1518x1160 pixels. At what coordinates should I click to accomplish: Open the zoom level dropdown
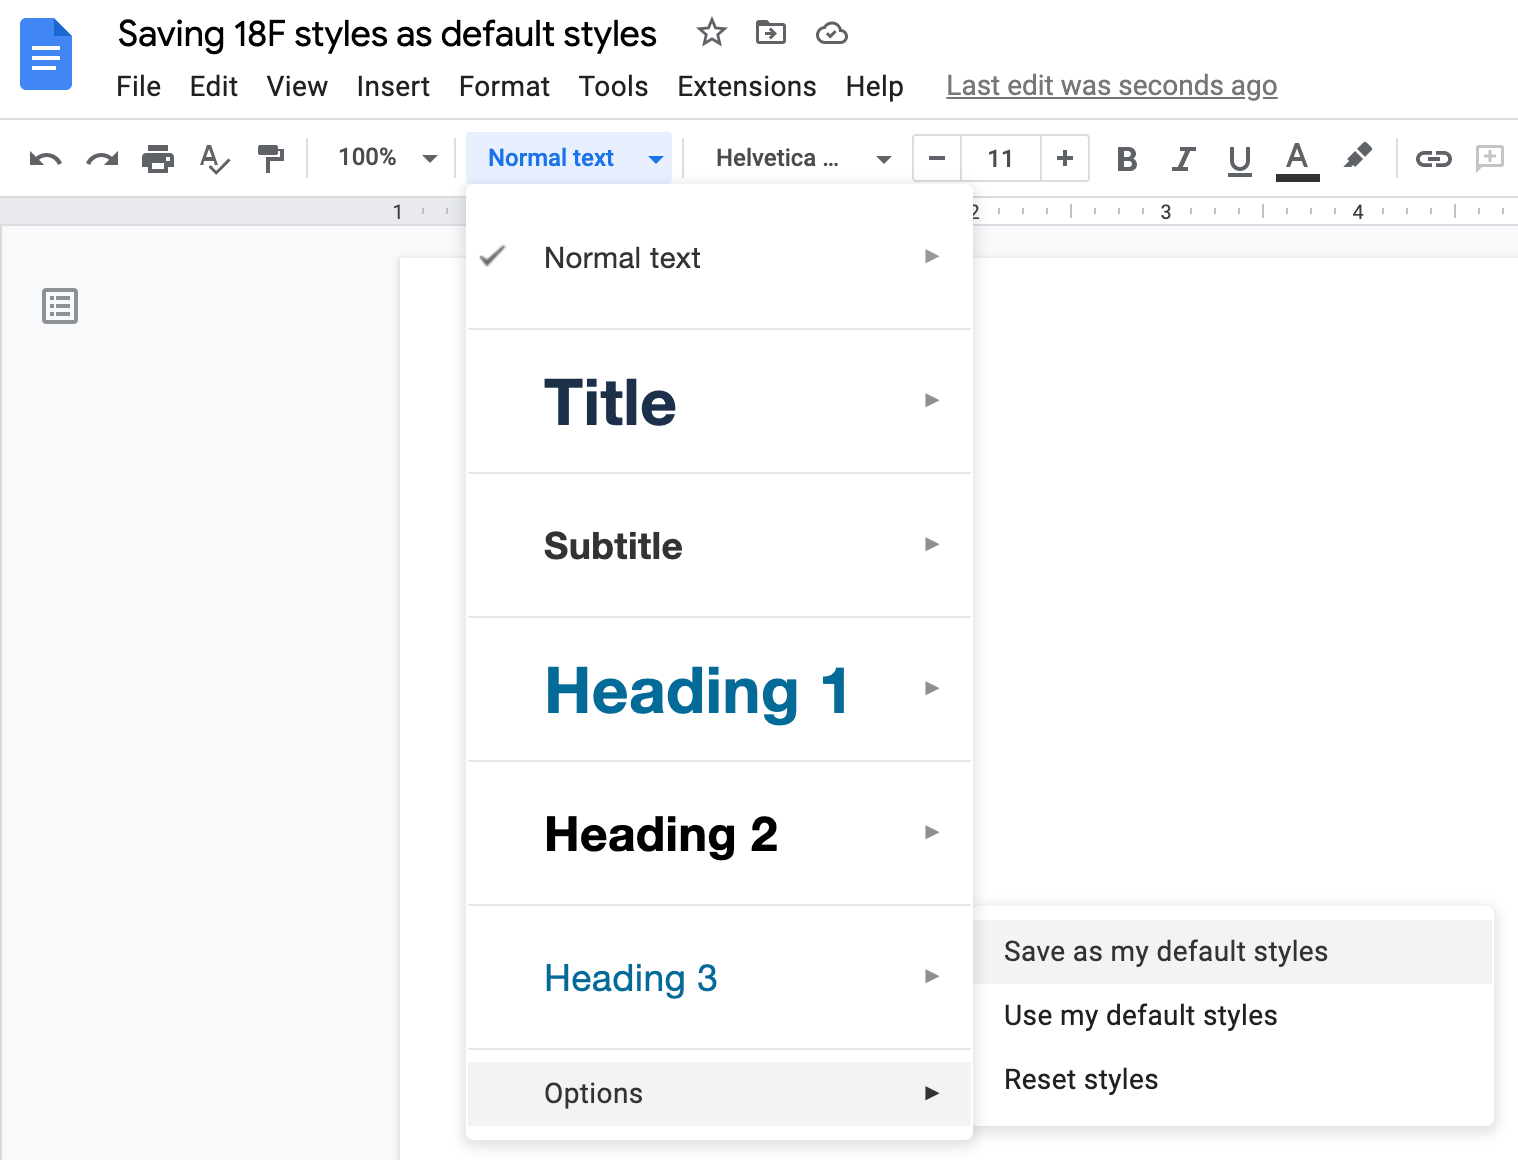(x=430, y=158)
